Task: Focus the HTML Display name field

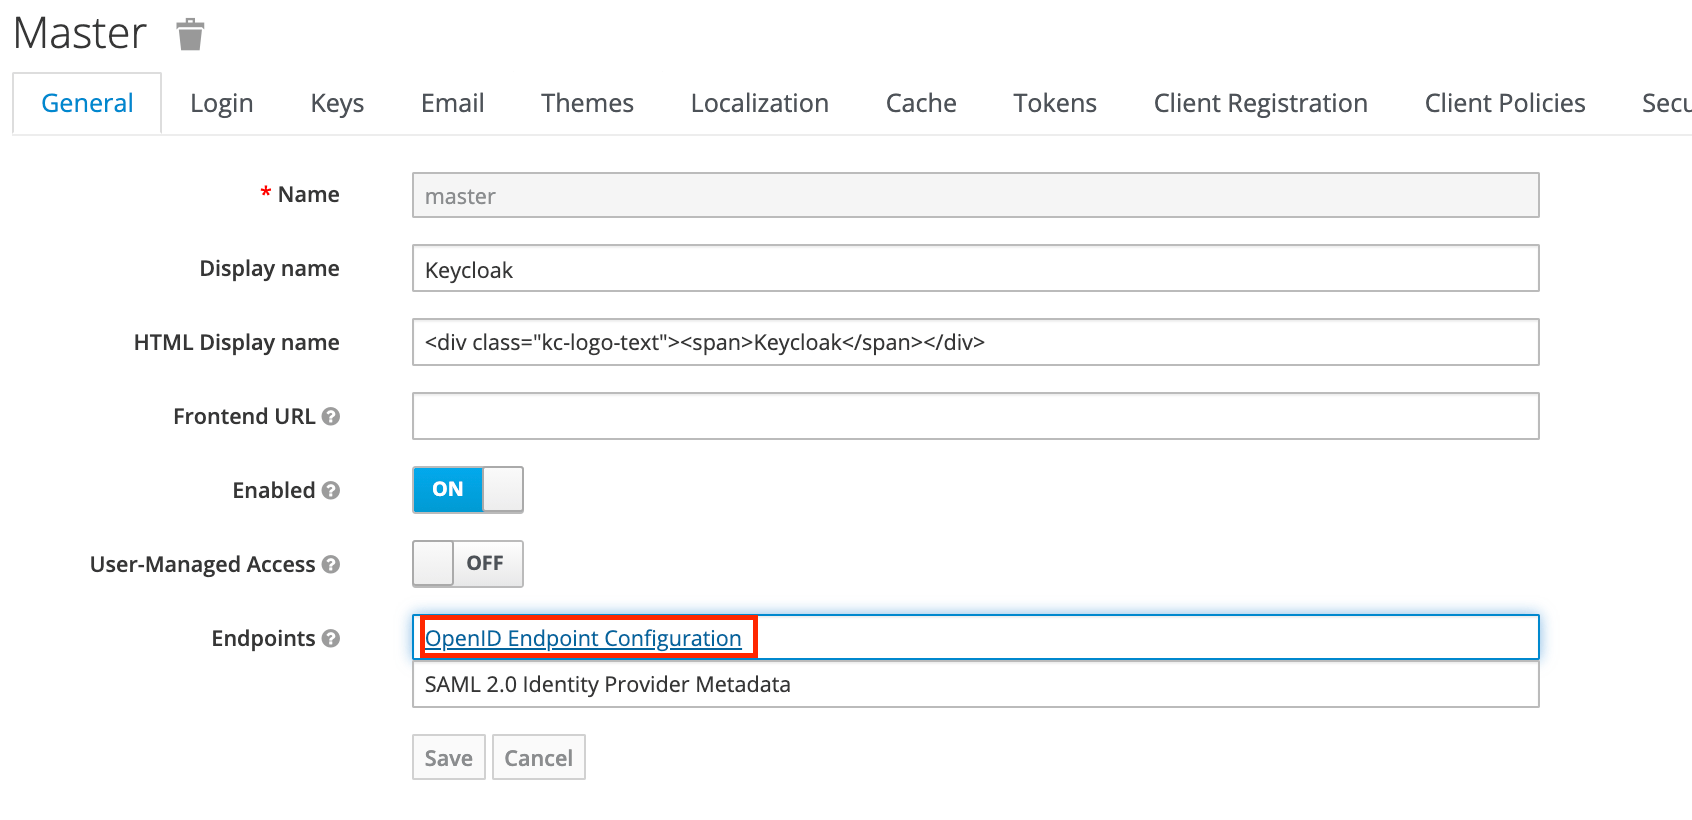Action: (975, 342)
